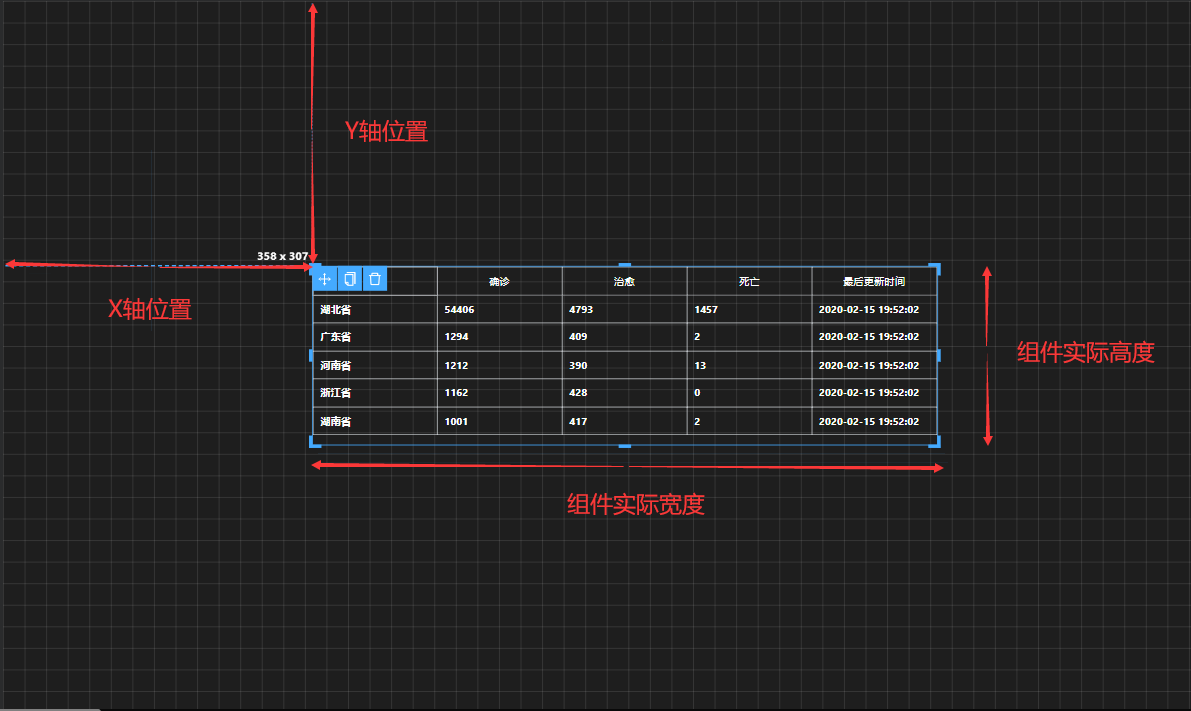Click the bottom-right corner resize handle
1191x711 pixels.
pyautogui.click(x=935, y=441)
